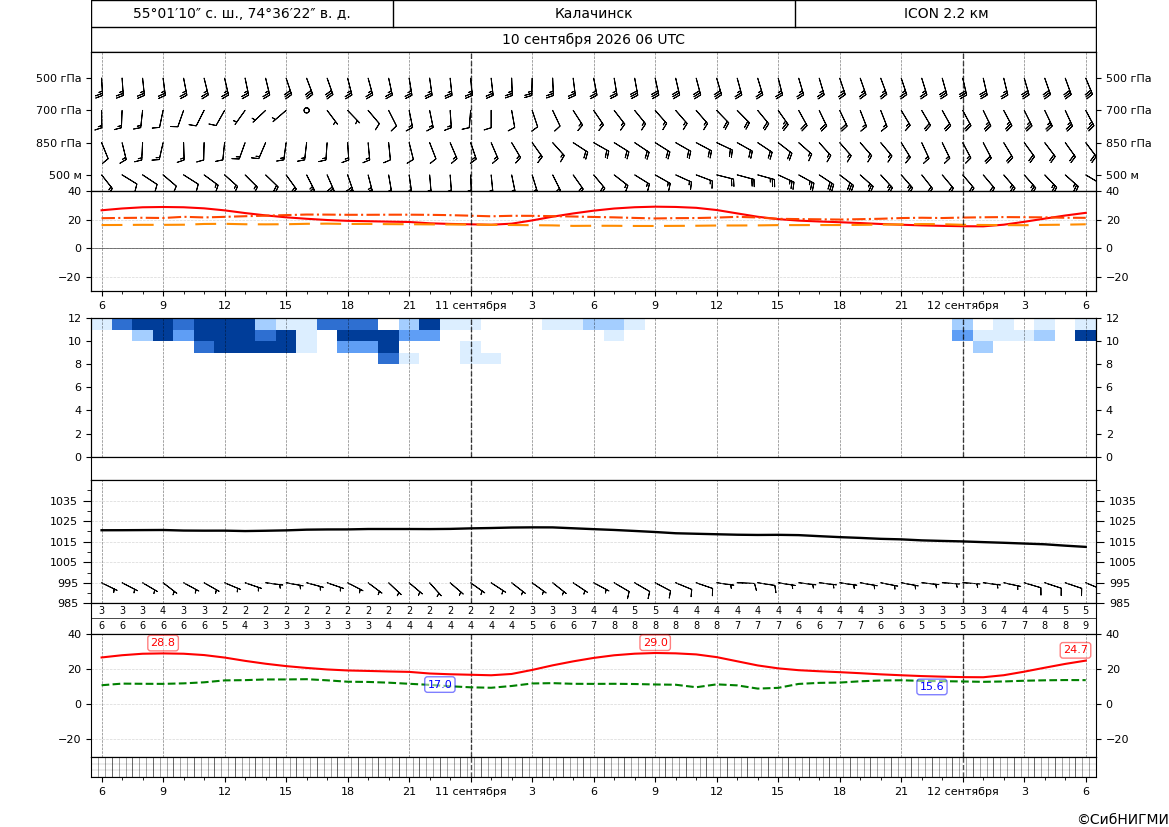1169x827 pixels.
Task: Click the black sea-level pressure curve
Action: [593, 529]
